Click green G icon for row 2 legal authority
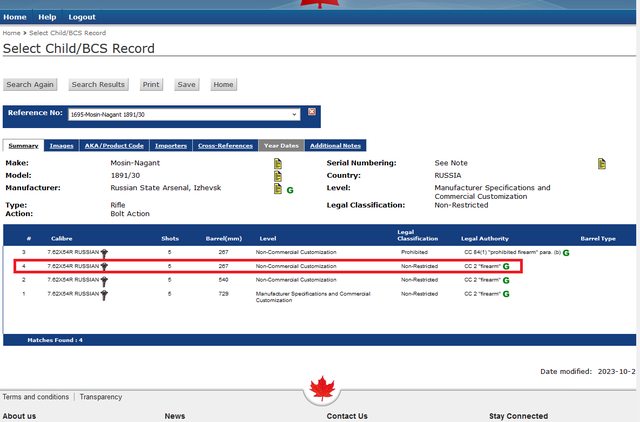The image size is (640, 422). point(506,280)
